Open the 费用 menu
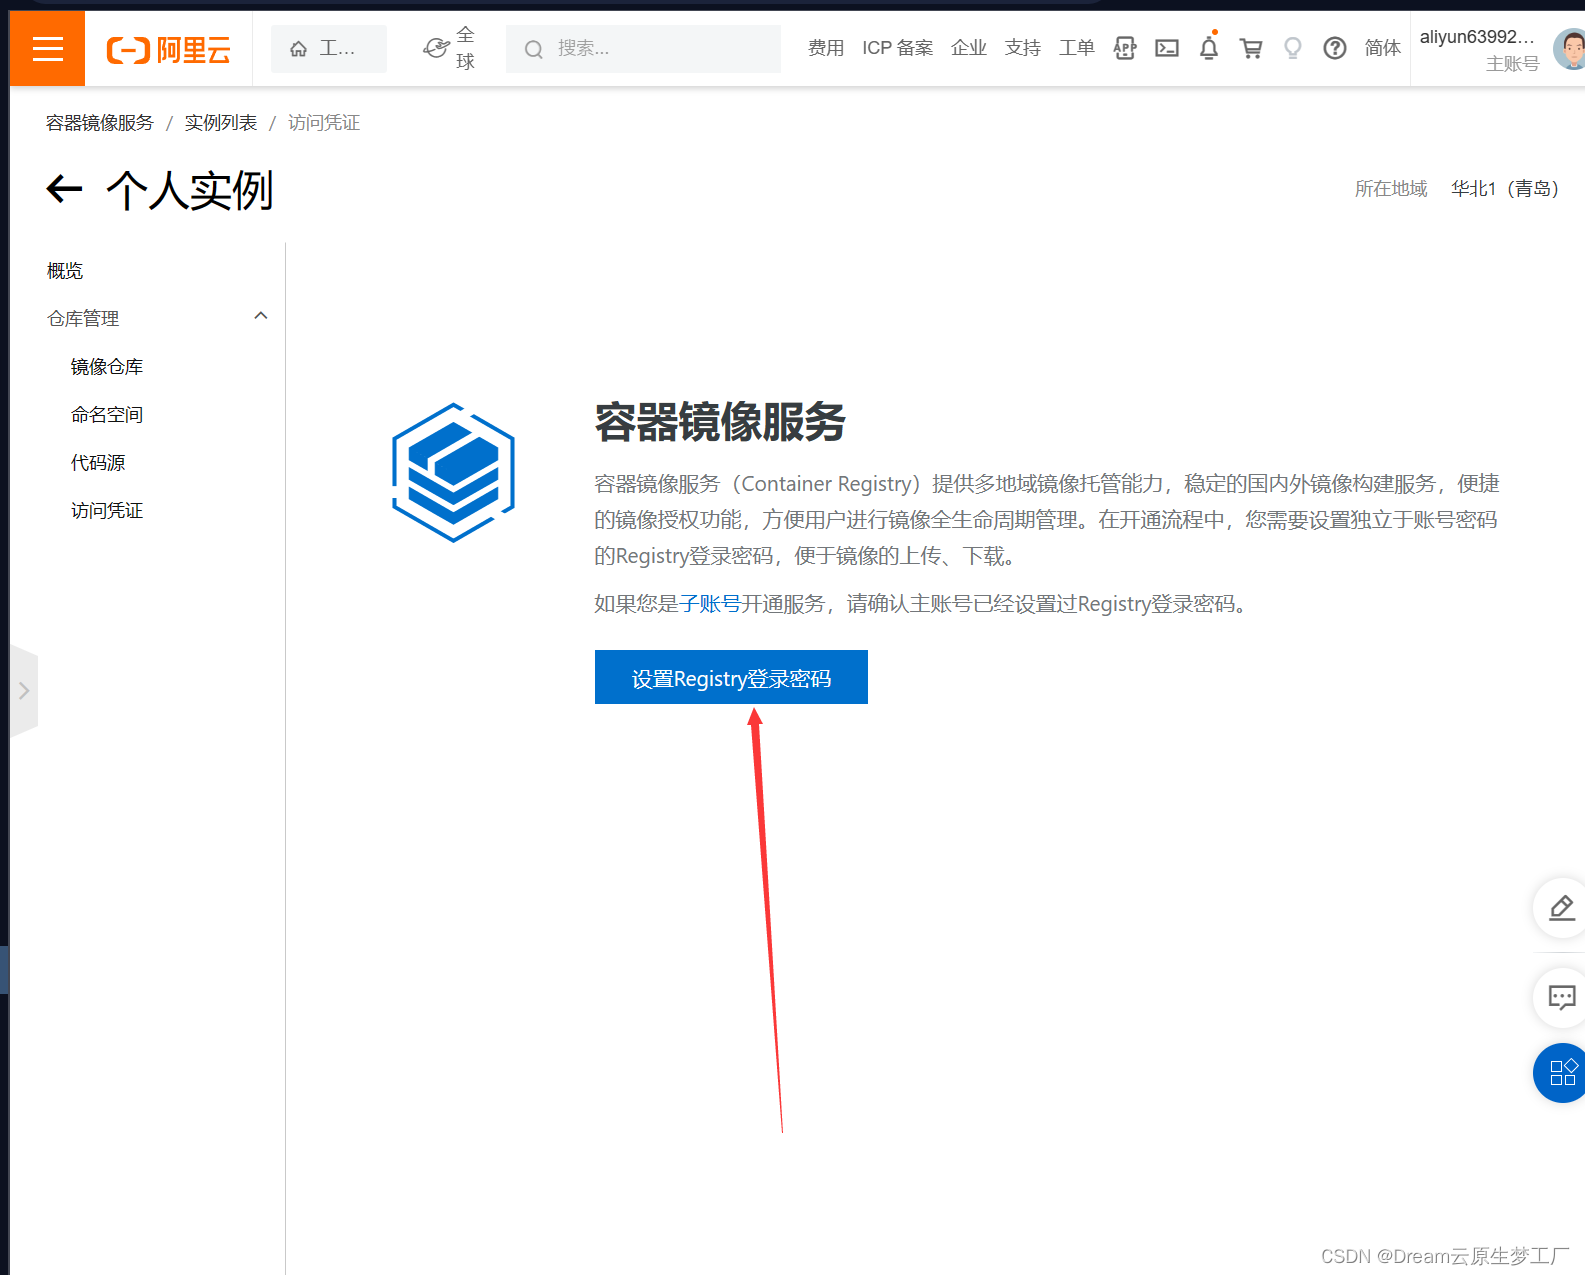The image size is (1585, 1275). click(x=826, y=48)
